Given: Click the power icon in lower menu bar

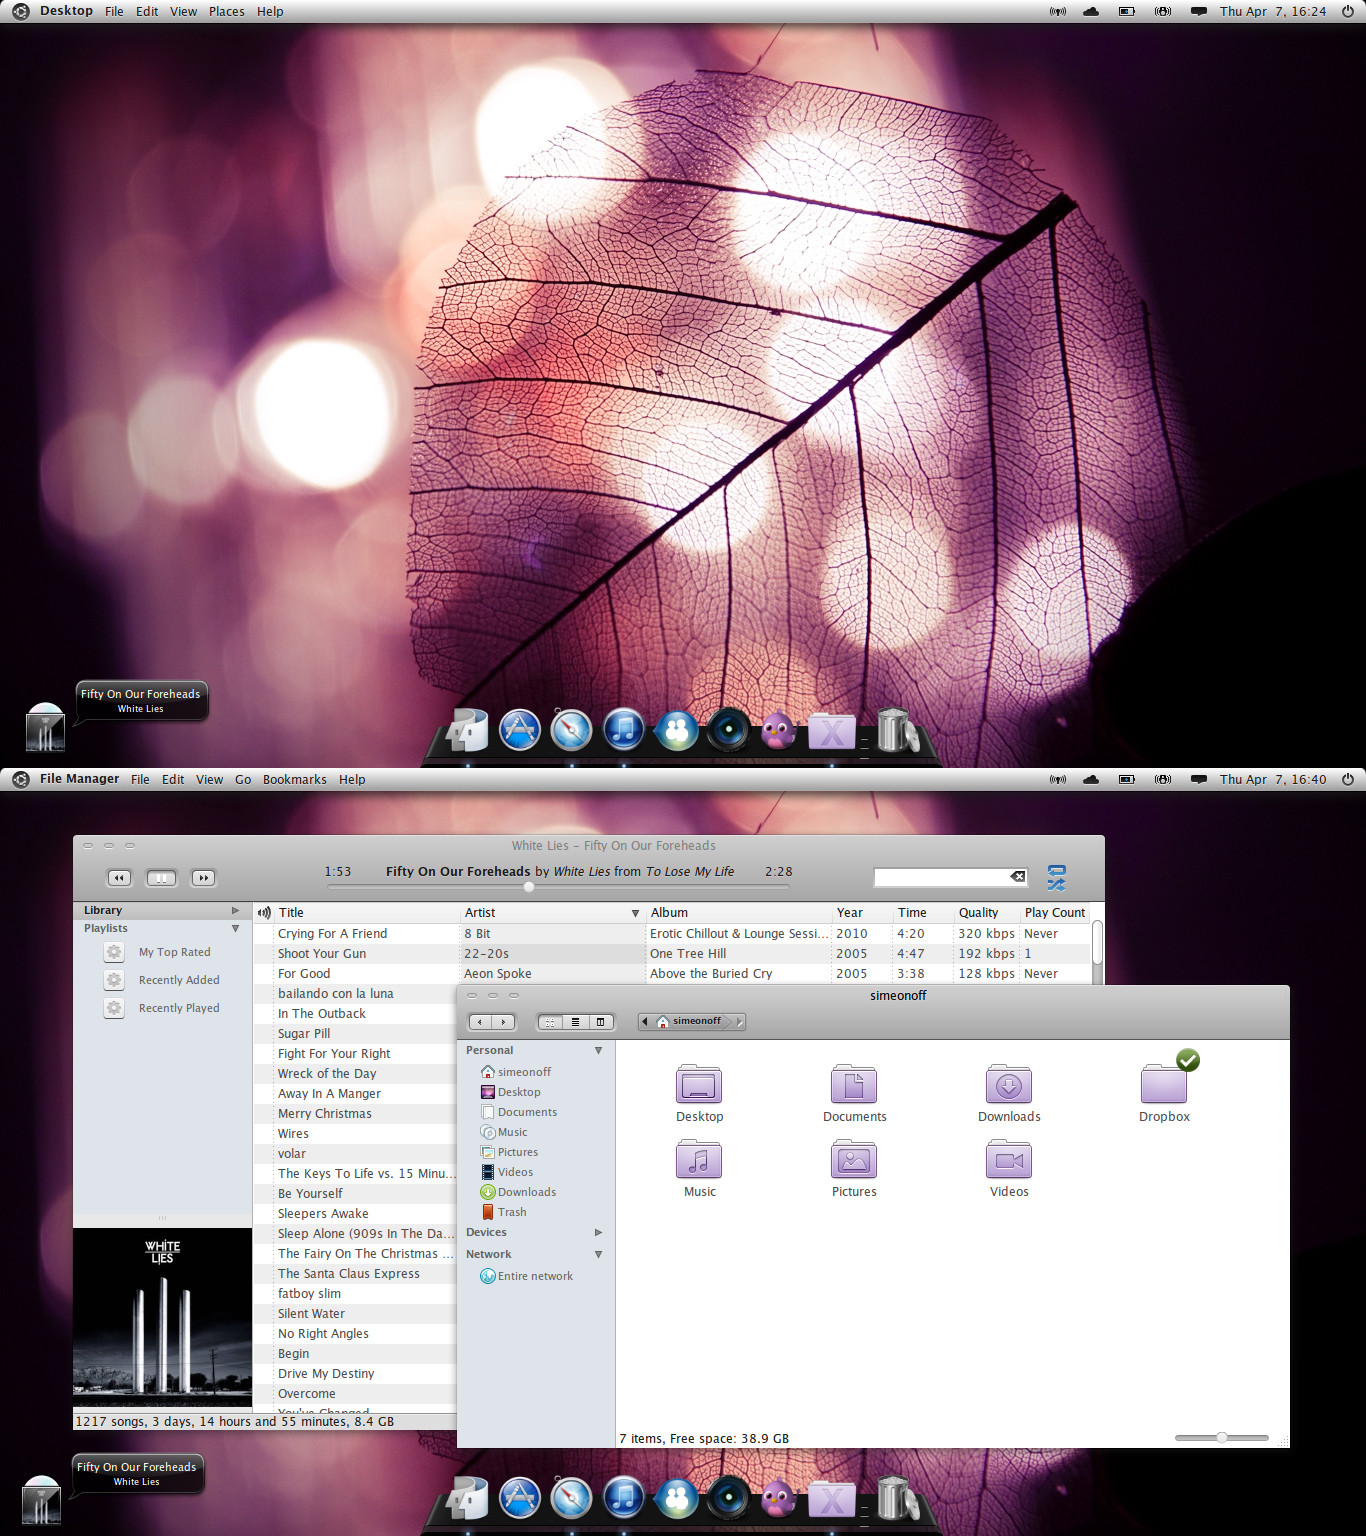Looking at the screenshot, I should (x=1348, y=779).
